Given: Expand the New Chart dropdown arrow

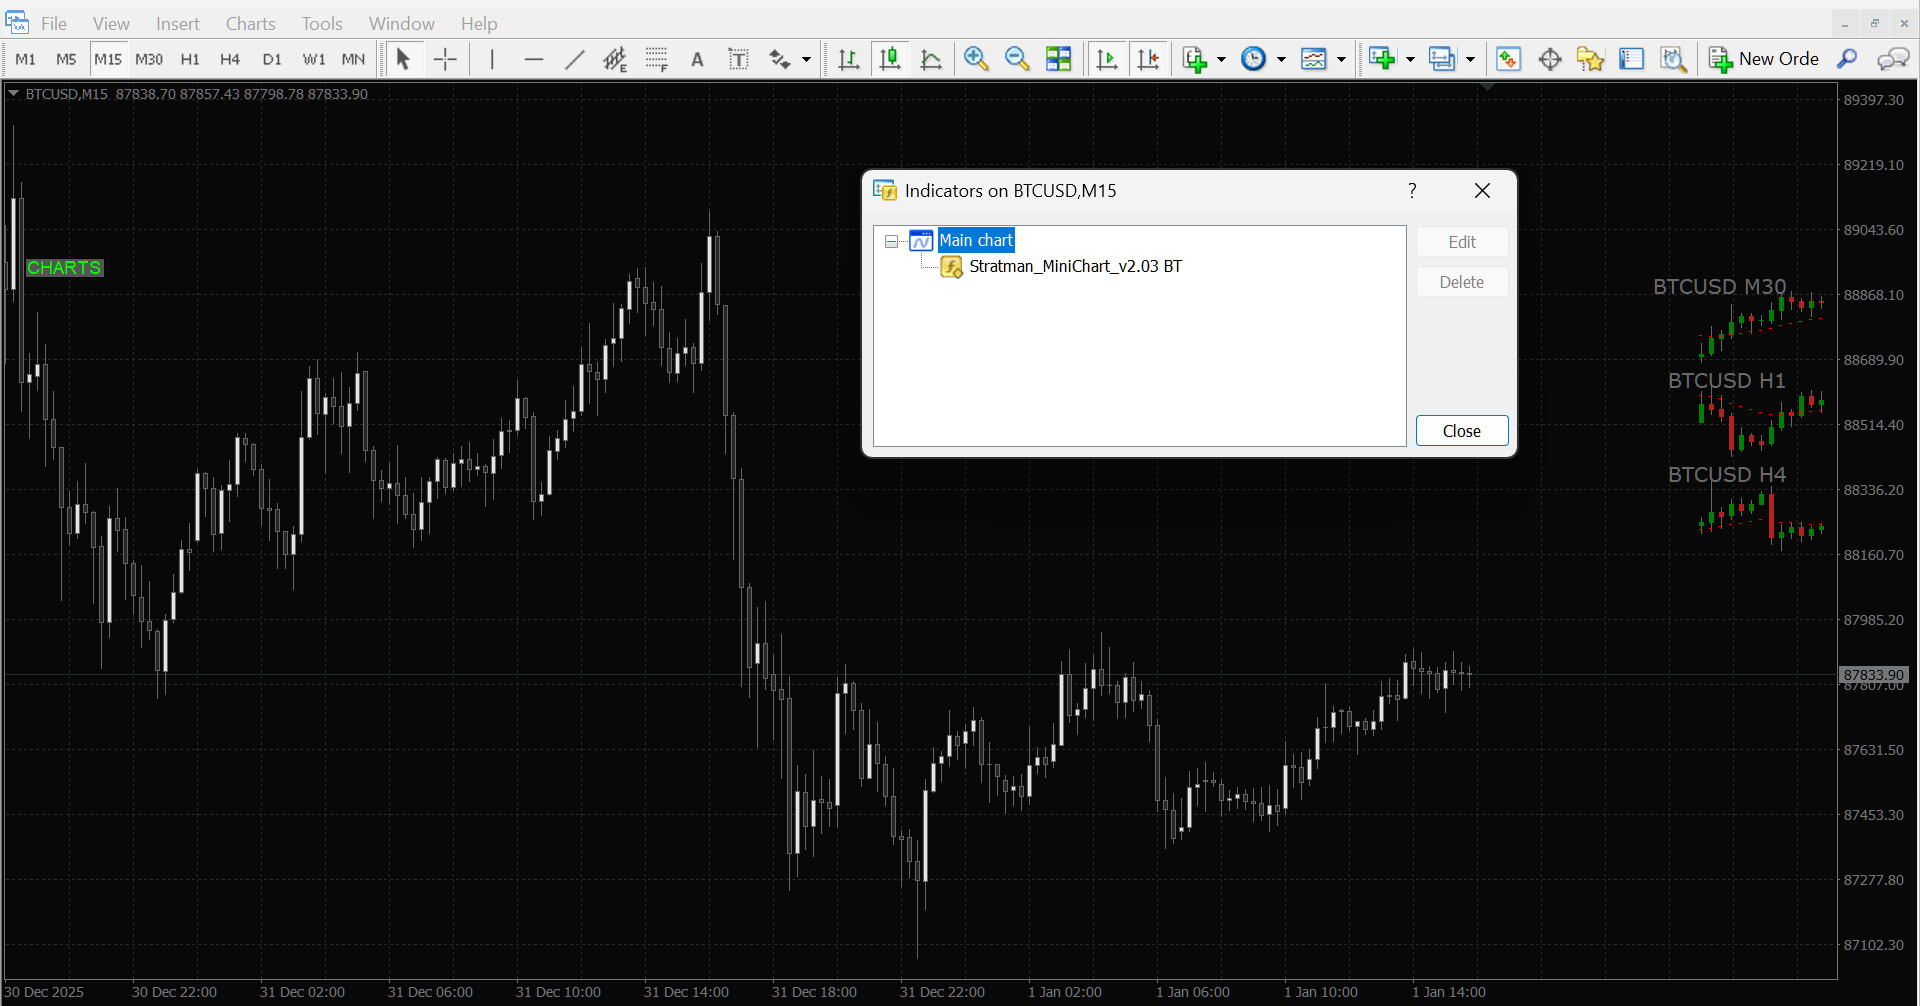Looking at the screenshot, I should (x=1410, y=59).
